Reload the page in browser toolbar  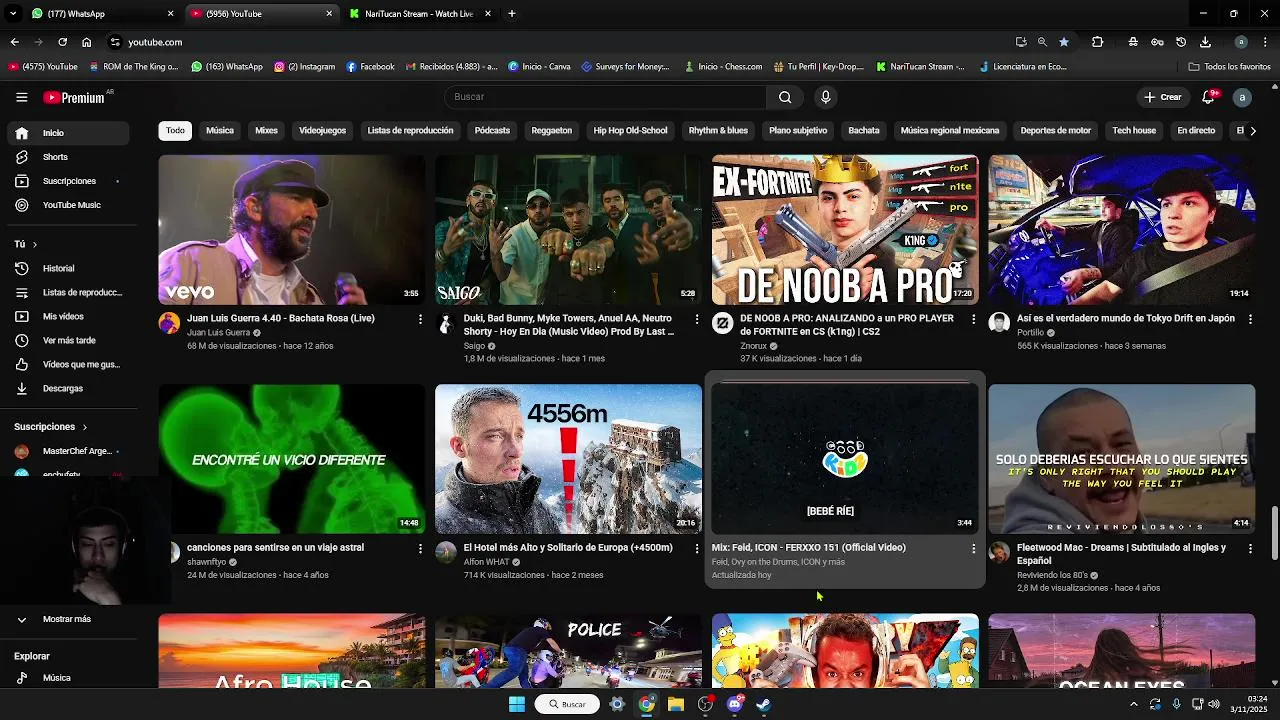click(x=62, y=42)
